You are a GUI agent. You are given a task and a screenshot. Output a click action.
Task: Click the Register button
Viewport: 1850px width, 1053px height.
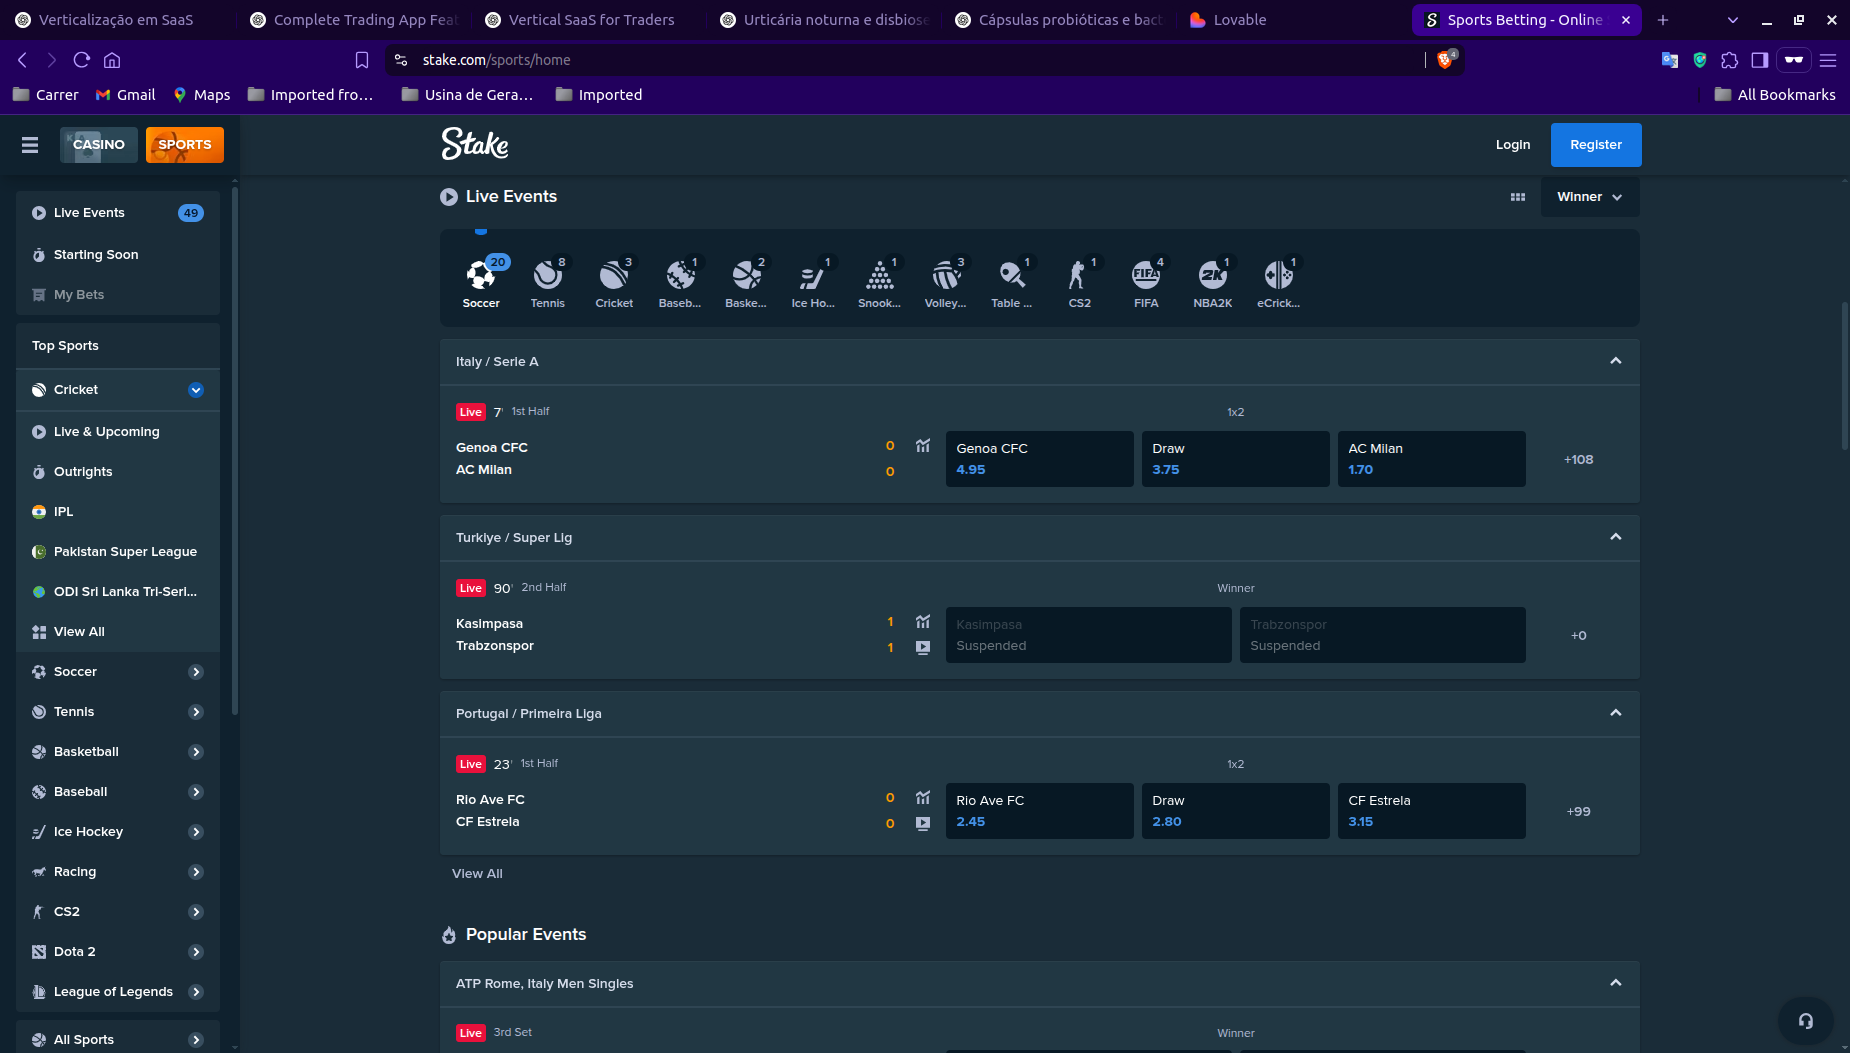click(x=1595, y=145)
